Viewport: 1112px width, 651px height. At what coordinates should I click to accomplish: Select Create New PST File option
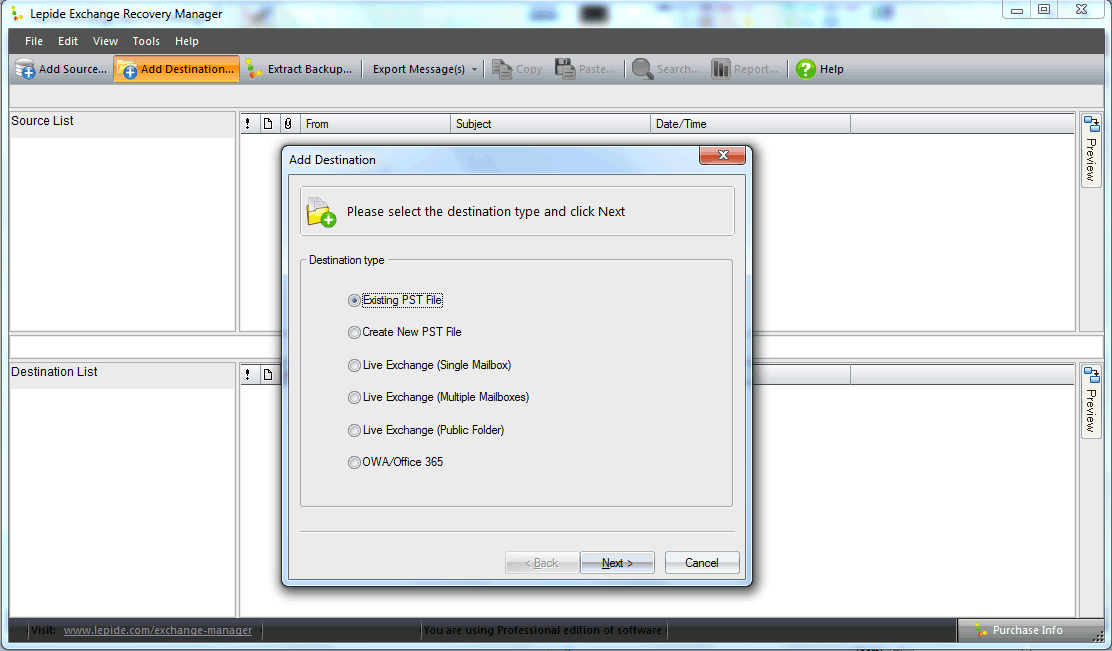pyautogui.click(x=404, y=332)
